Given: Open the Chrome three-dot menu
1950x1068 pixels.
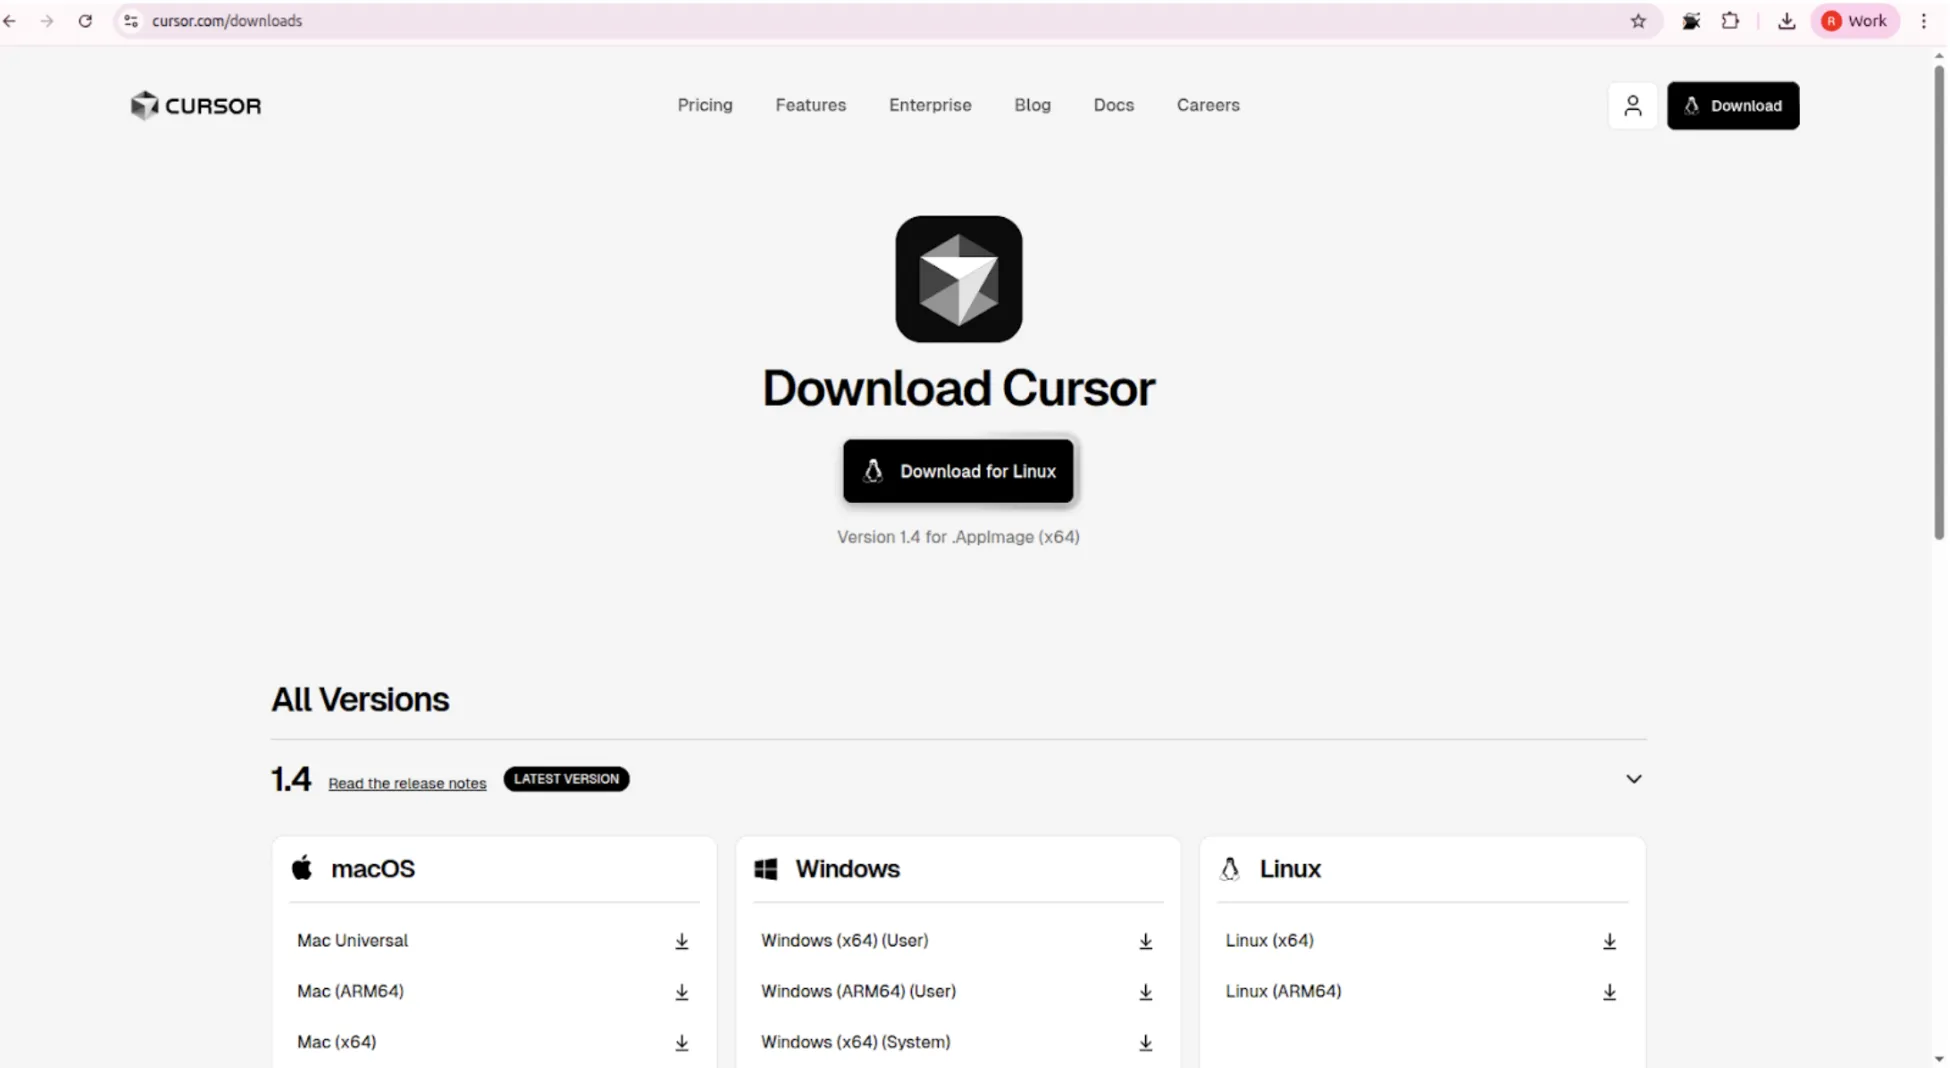Looking at the screenshot, I should [1923, 21].
